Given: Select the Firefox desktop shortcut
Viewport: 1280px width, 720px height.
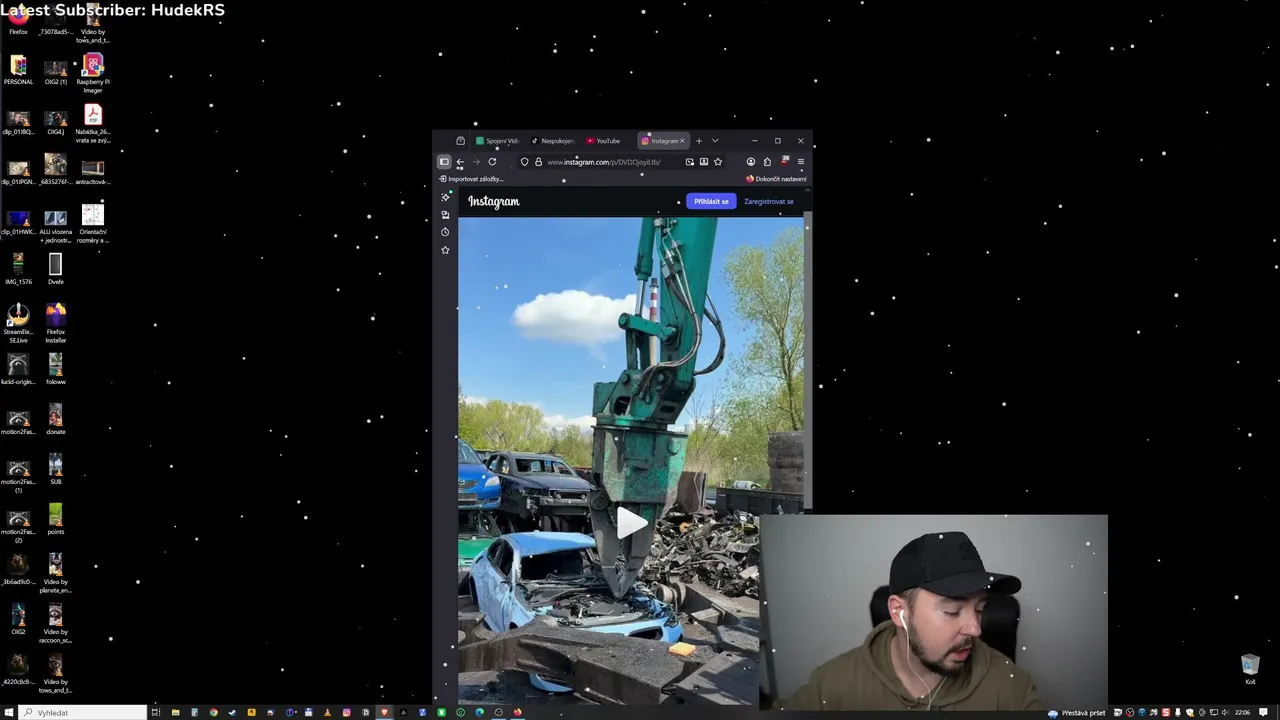Looking at the screenshot, I should [18, 22].
